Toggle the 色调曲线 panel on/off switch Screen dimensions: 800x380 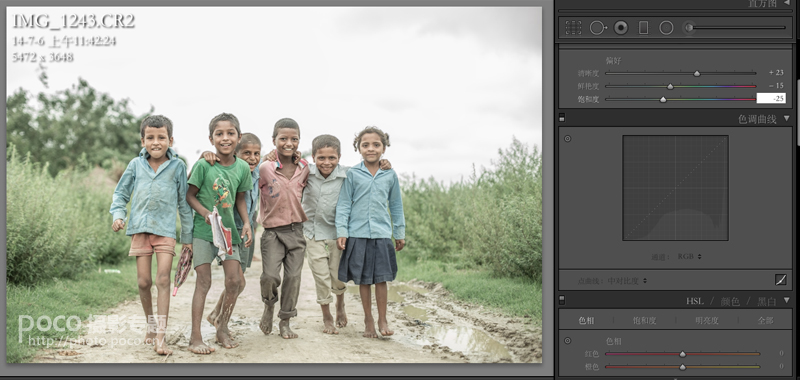tap(562, 118)
